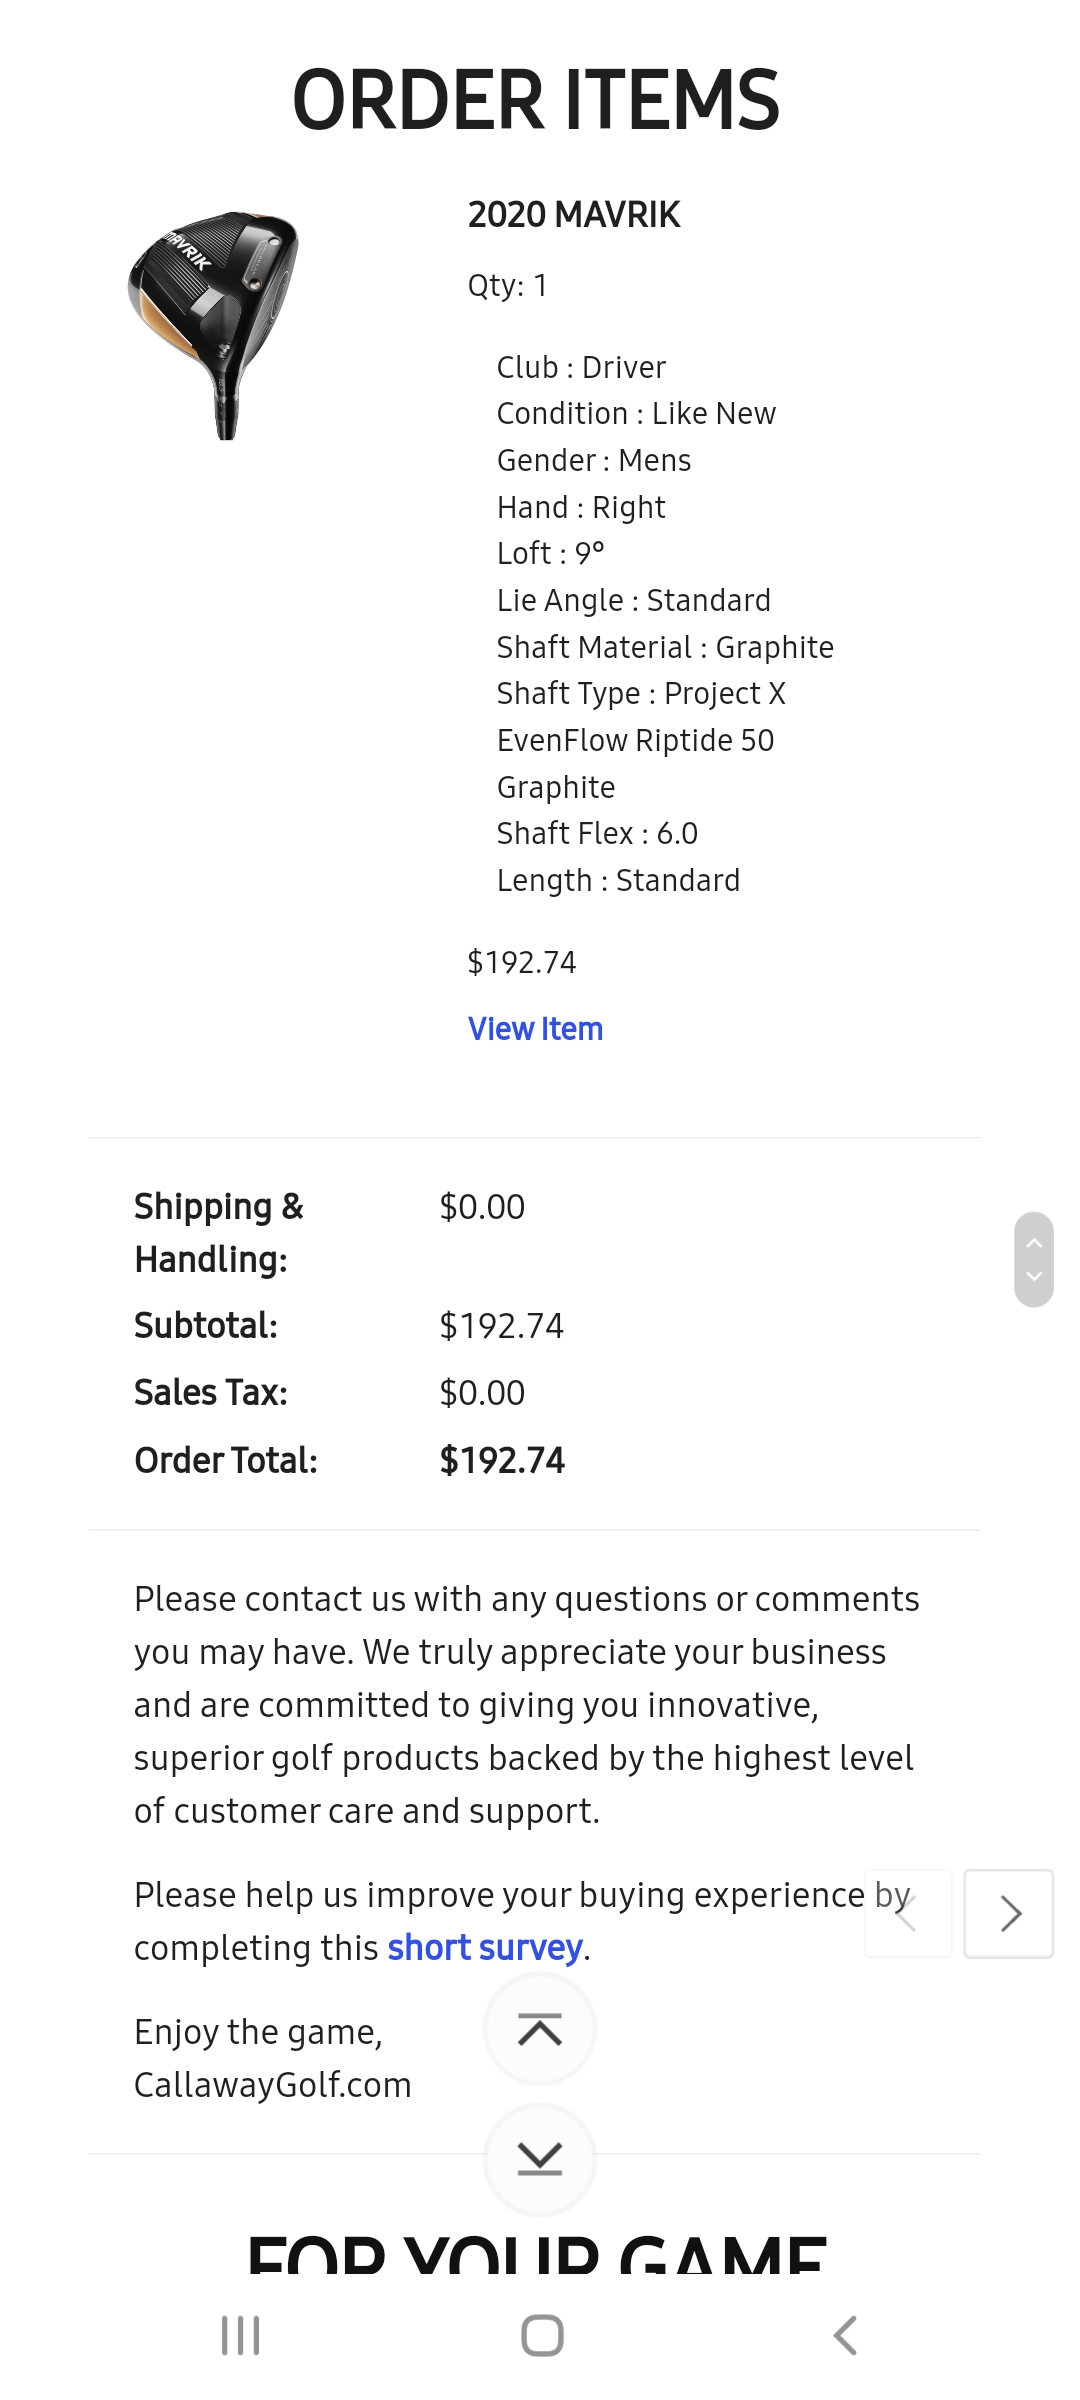Open the View Item link

pos(535,1028)
